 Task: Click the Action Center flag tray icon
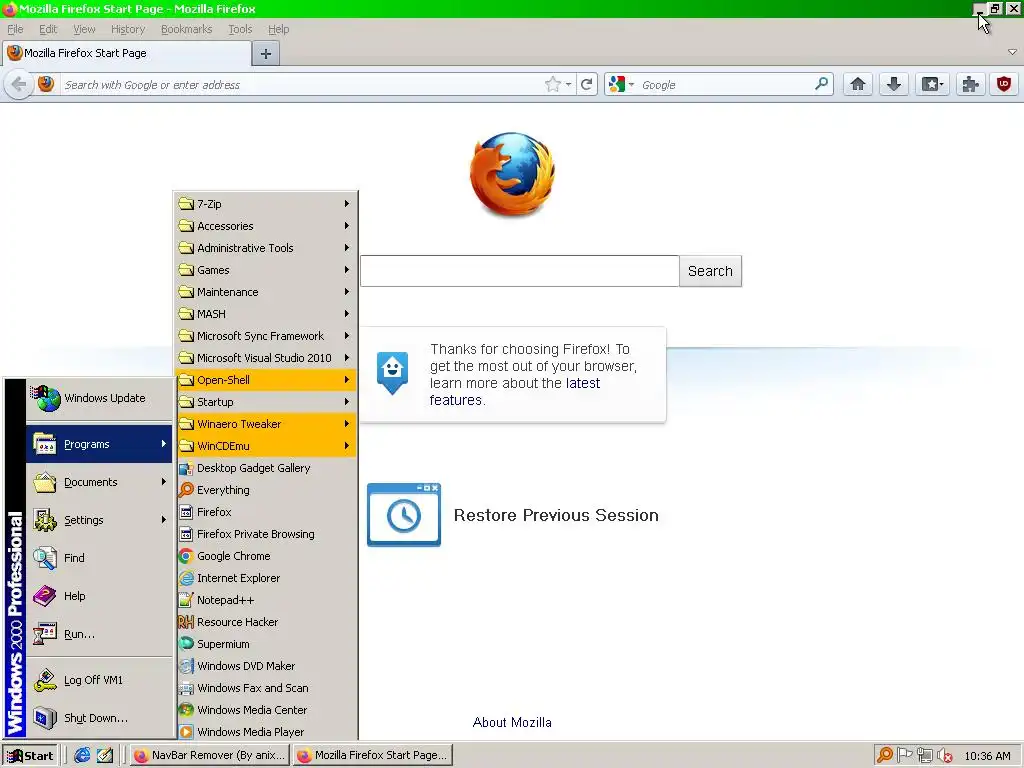pos(904,755)
